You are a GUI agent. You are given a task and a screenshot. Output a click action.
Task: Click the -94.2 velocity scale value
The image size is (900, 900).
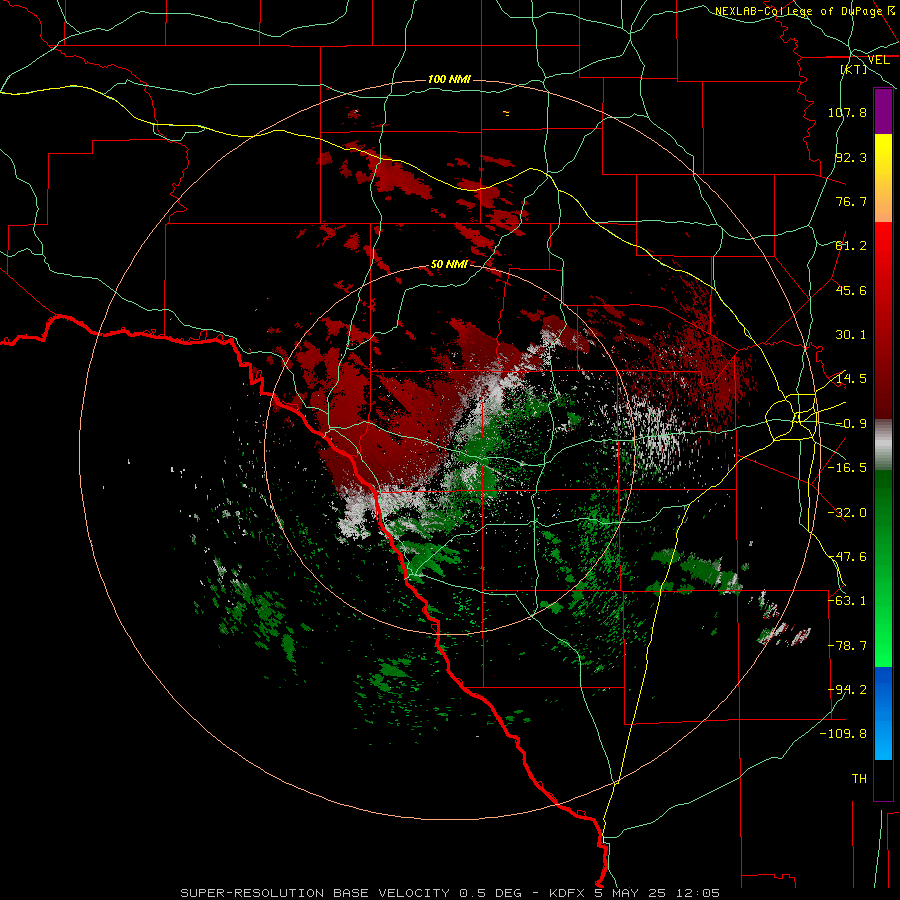pyautogui.click(x=847, y=690)
